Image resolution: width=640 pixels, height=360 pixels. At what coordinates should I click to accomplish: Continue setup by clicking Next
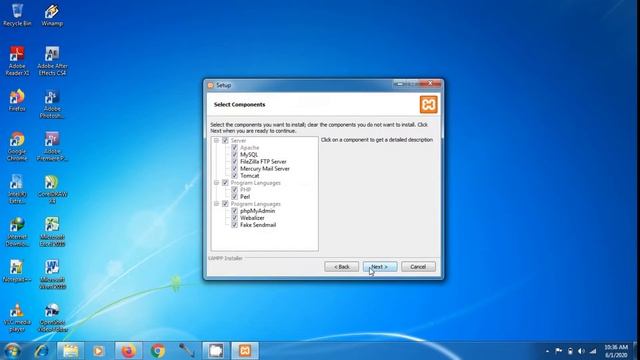click(380, 267)
